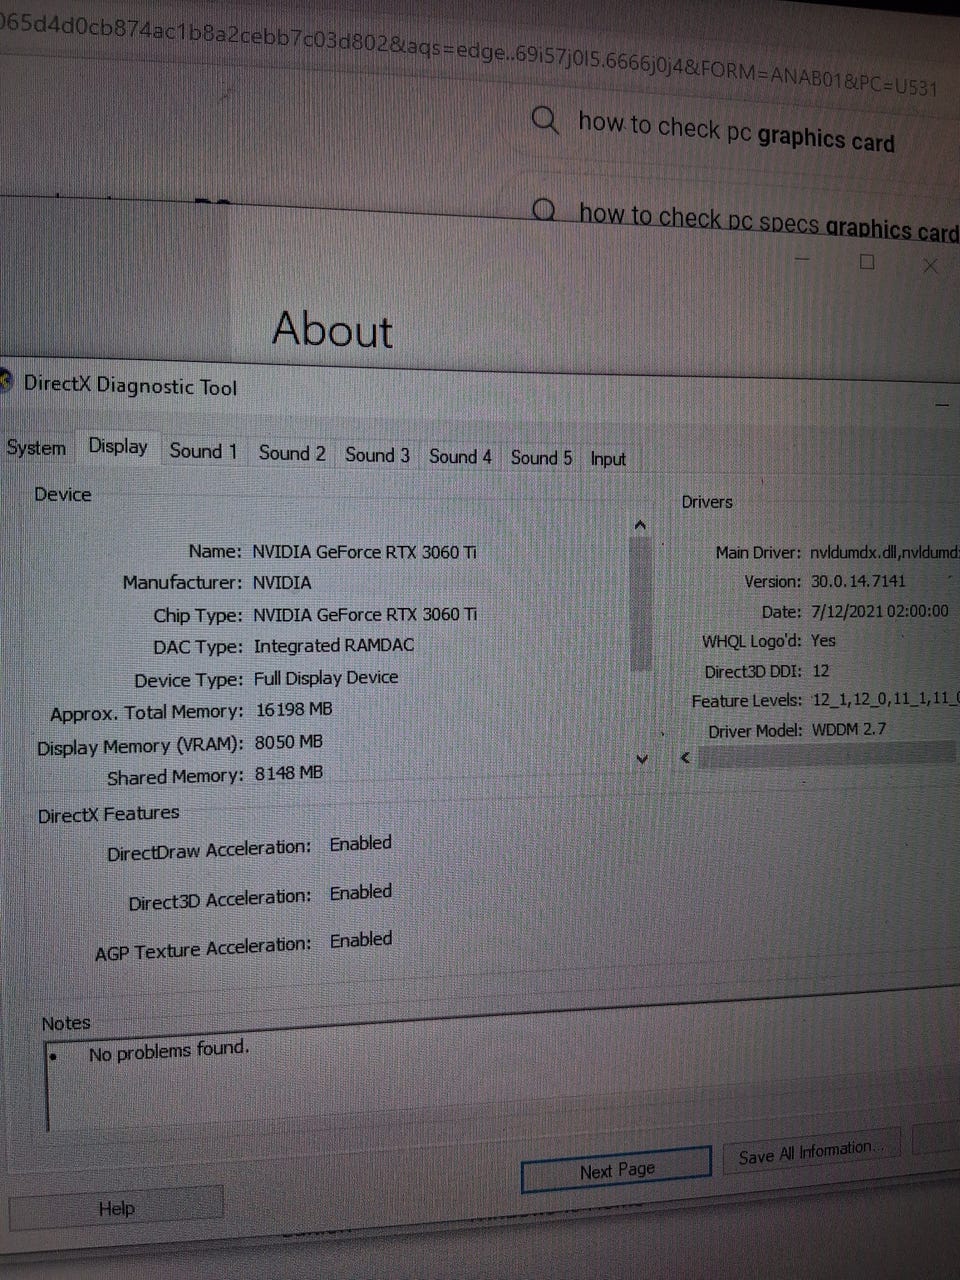Click the Feature Levels value 12_1,12_0

coord(885,700)
